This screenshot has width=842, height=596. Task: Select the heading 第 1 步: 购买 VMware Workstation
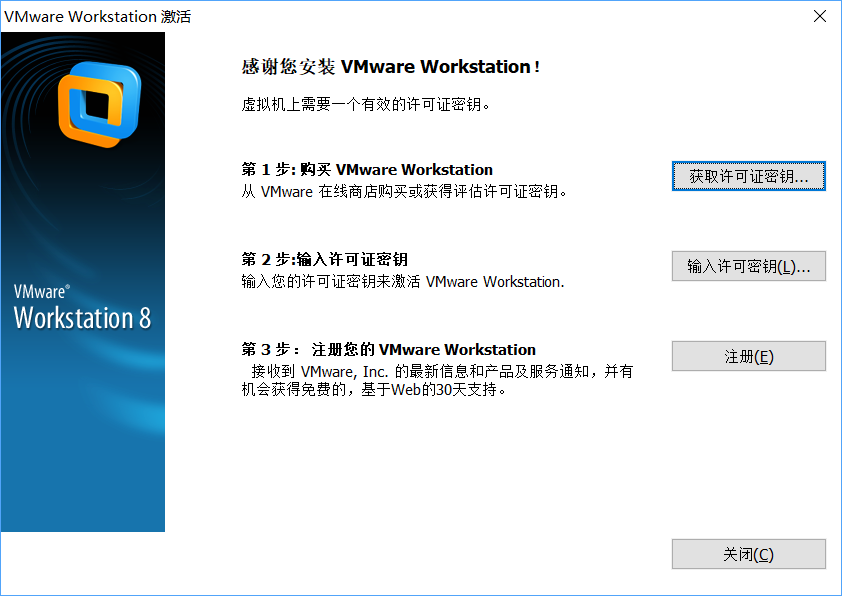point(367,170)
